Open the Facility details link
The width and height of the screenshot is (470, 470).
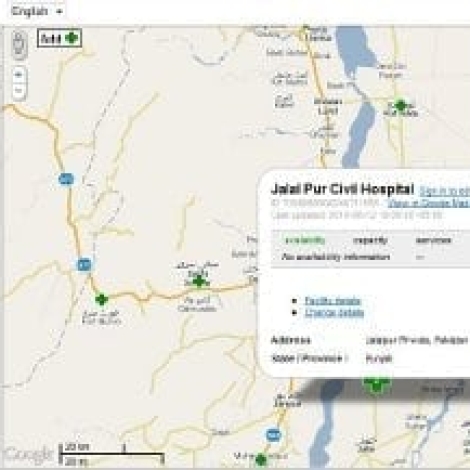332,301
